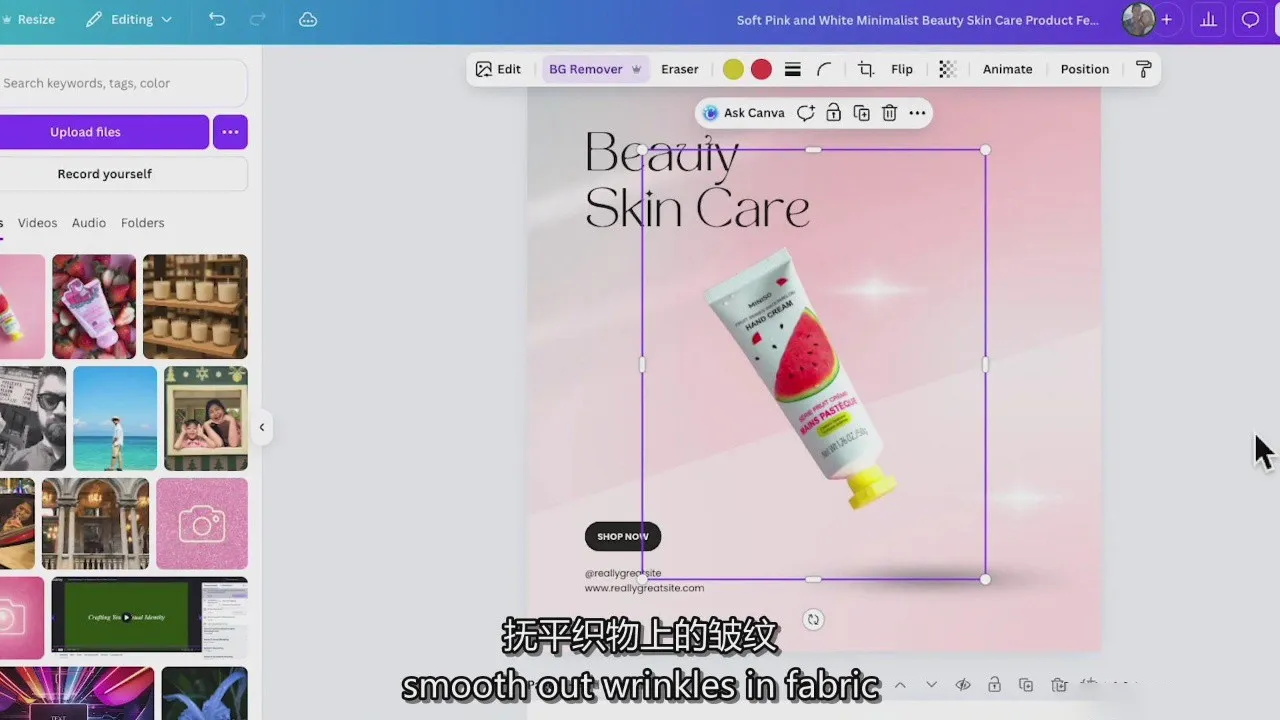The image size is (1280, 720).
Task: Activate the BG Remover tool
Action: 594,69
